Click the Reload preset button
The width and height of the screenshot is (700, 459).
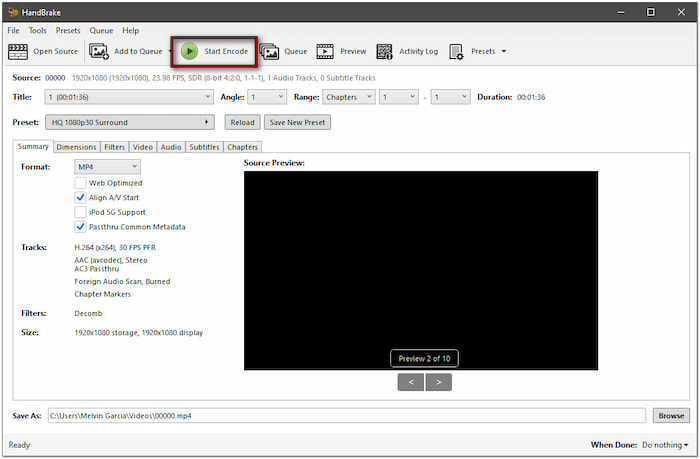tap(242, 122)
